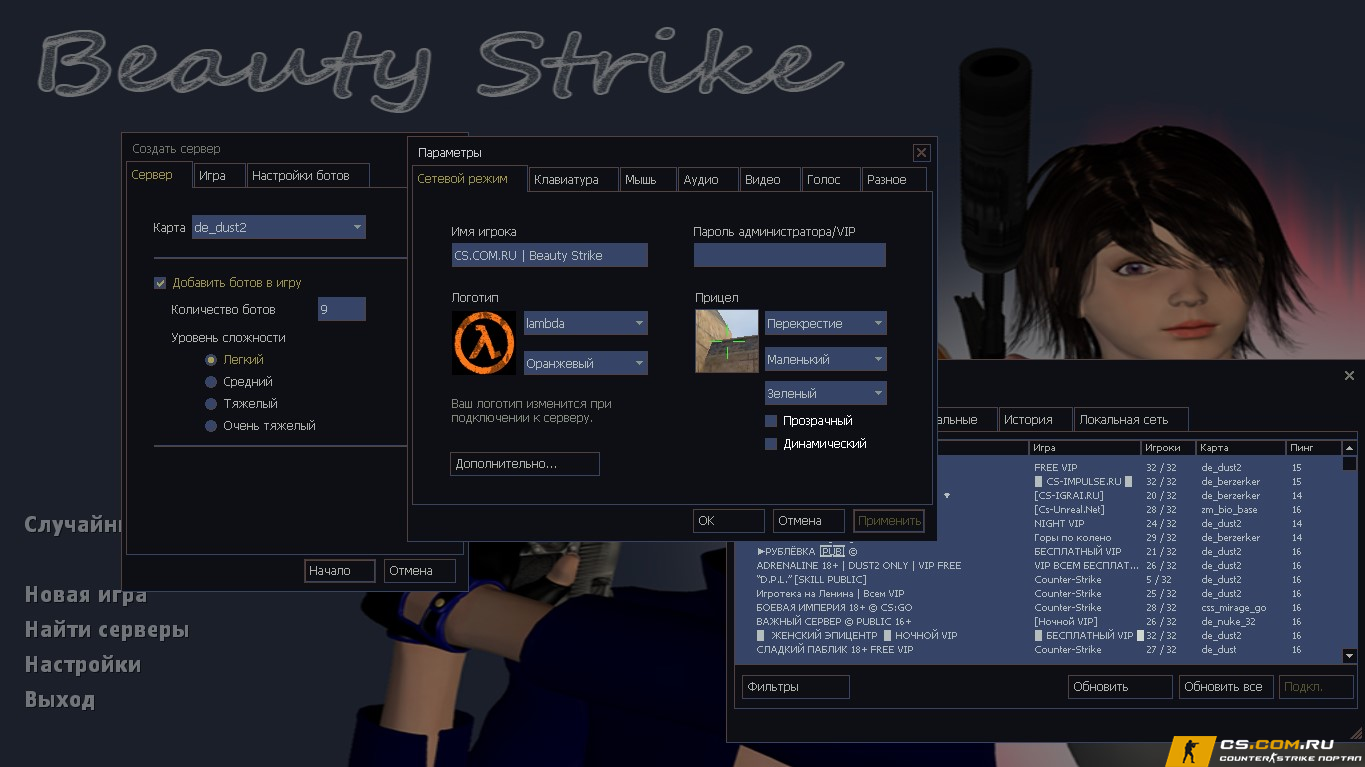
Task: Click Начало to start the server
Action: click(340, 571)
